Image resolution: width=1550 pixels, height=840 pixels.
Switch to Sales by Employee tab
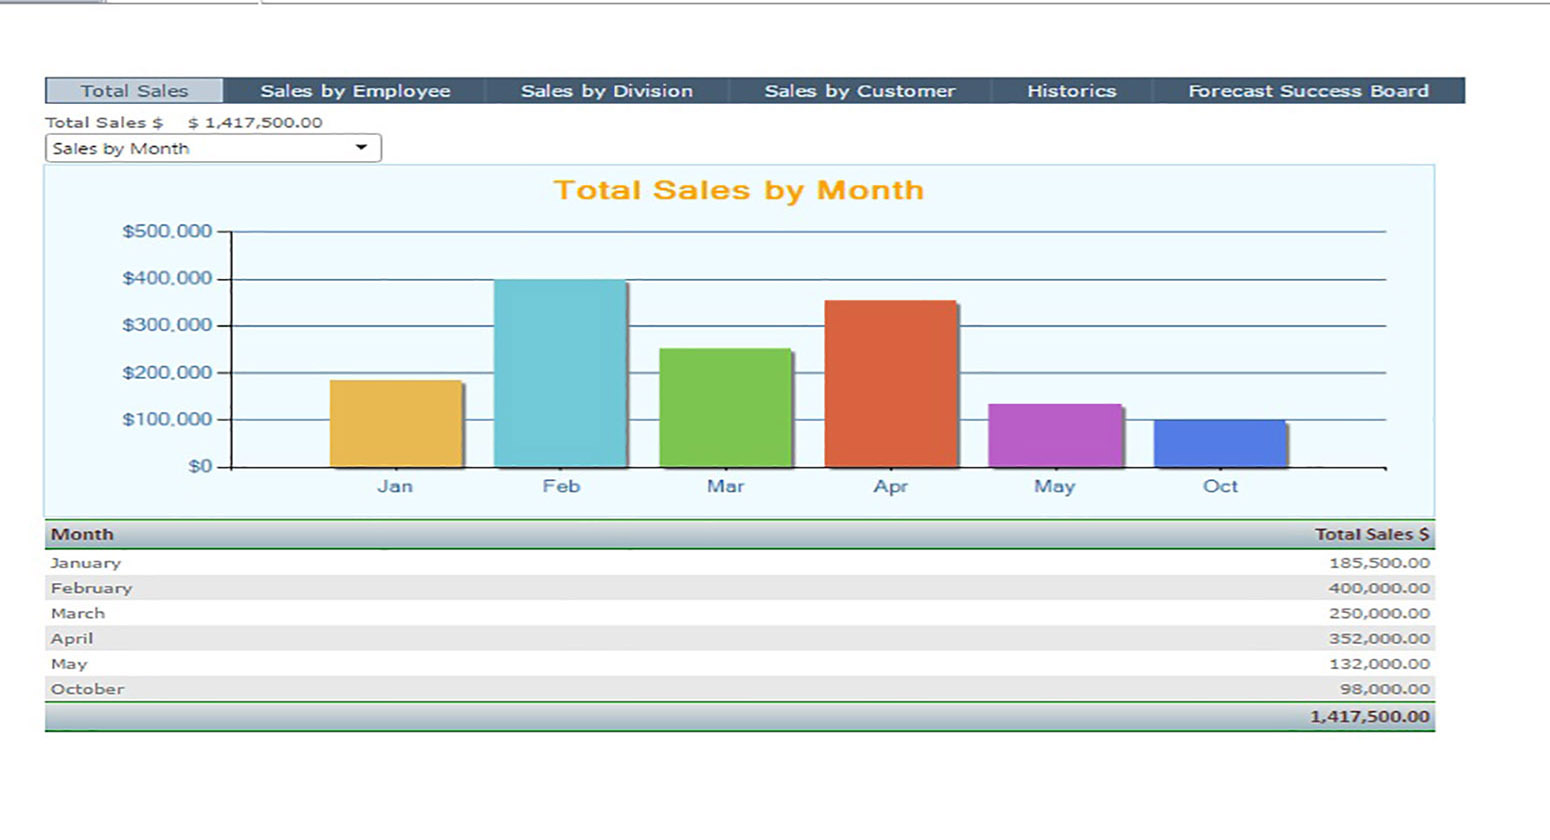coord(355,91)
